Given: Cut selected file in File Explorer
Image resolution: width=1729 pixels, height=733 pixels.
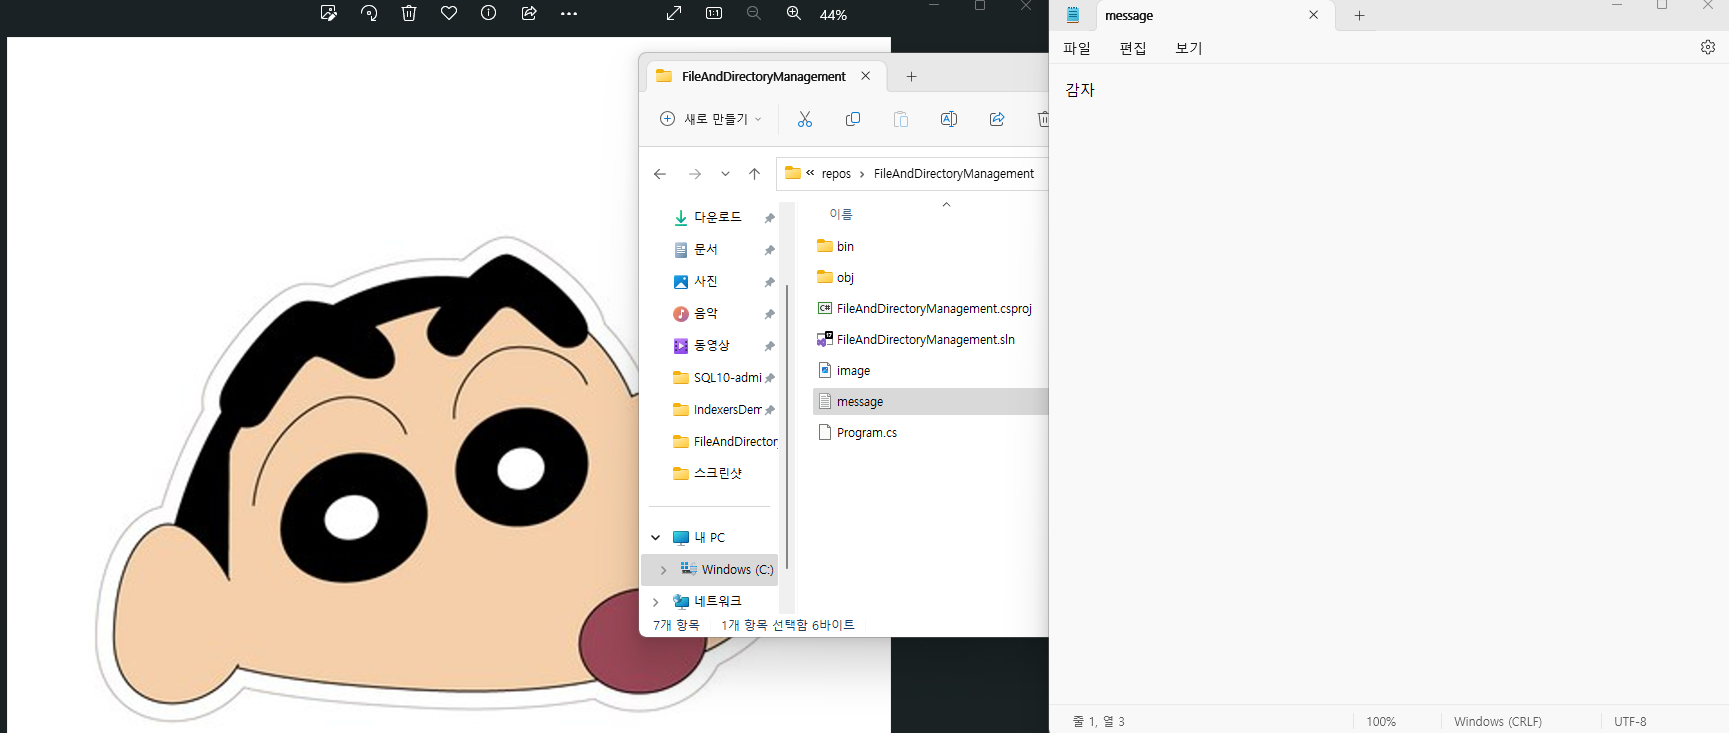Looking at the screenshot, I should [x=805, y=119].
